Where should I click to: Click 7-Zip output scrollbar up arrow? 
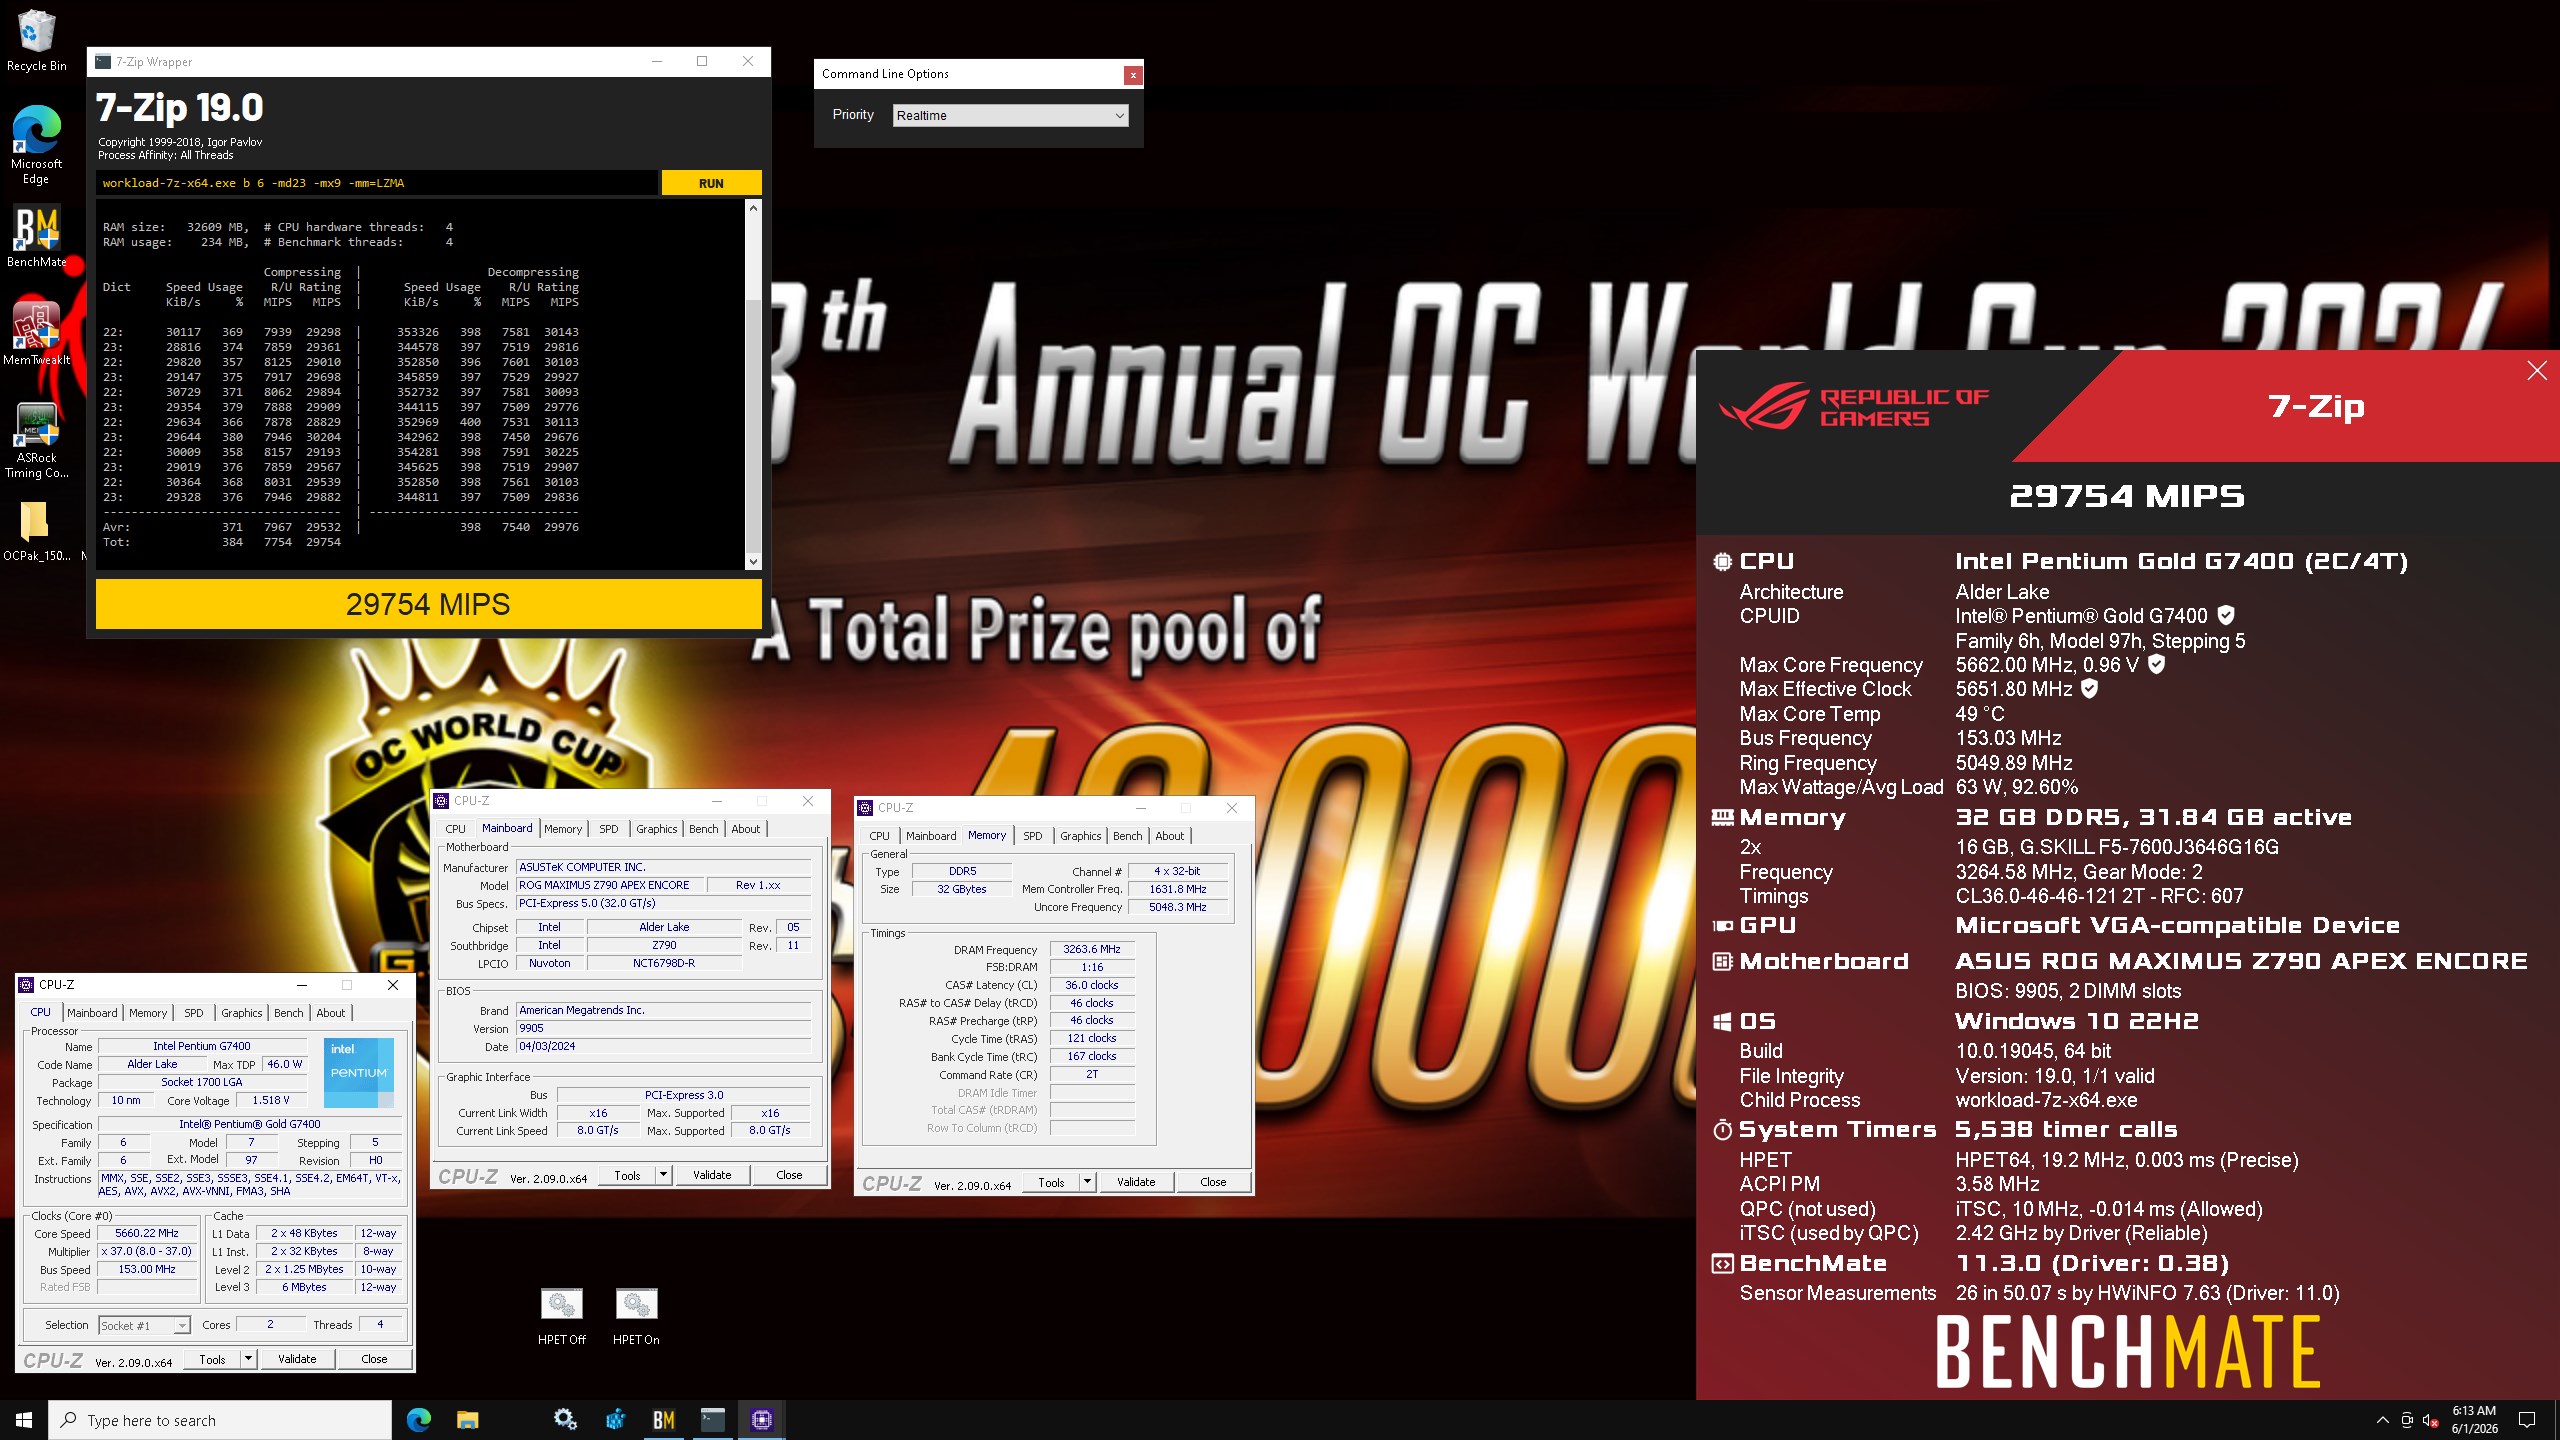click(753, 207)
